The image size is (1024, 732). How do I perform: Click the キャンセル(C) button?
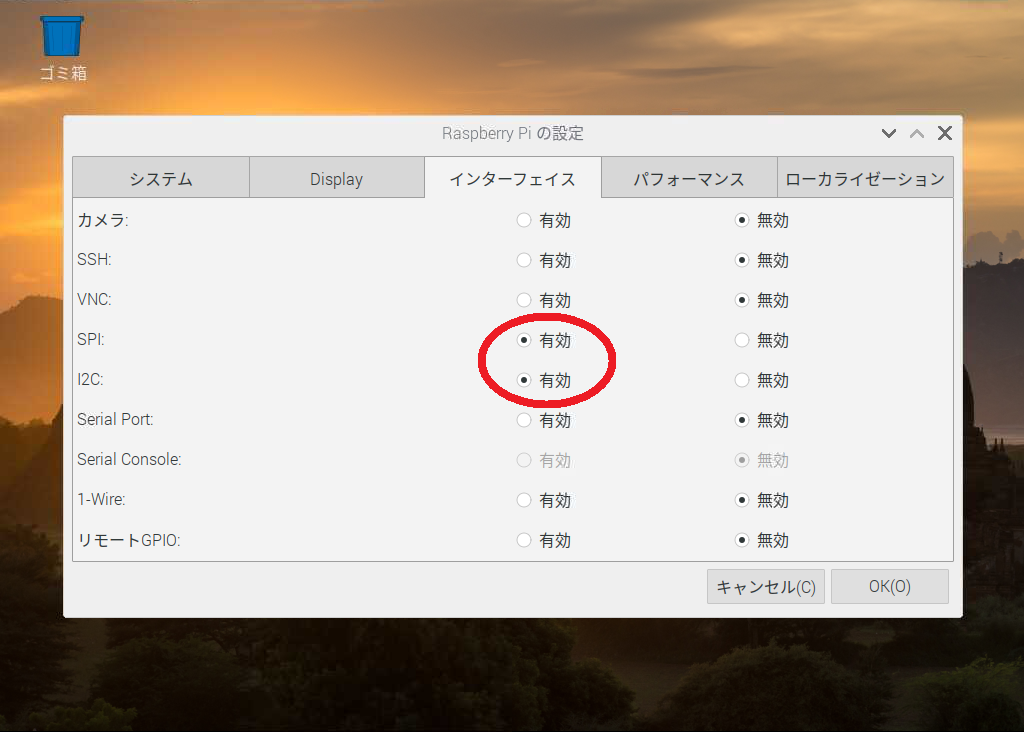tap(766, 587)
